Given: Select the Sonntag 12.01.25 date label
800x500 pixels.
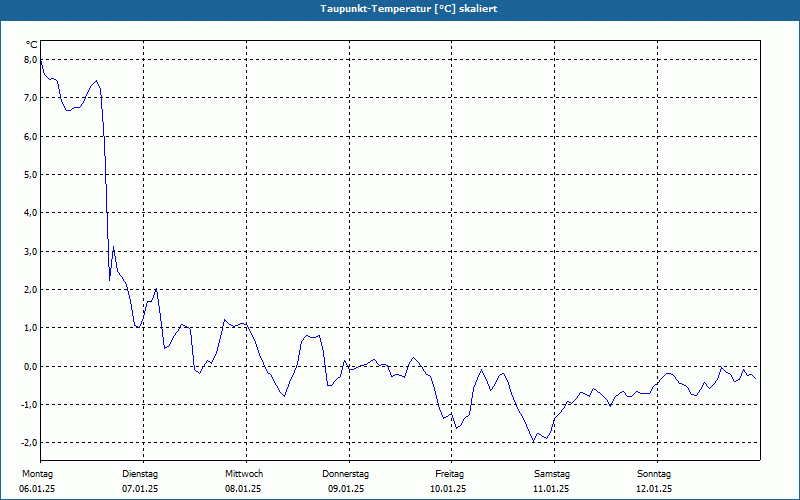Looking at the screenshot, I should tap(654, 481).
